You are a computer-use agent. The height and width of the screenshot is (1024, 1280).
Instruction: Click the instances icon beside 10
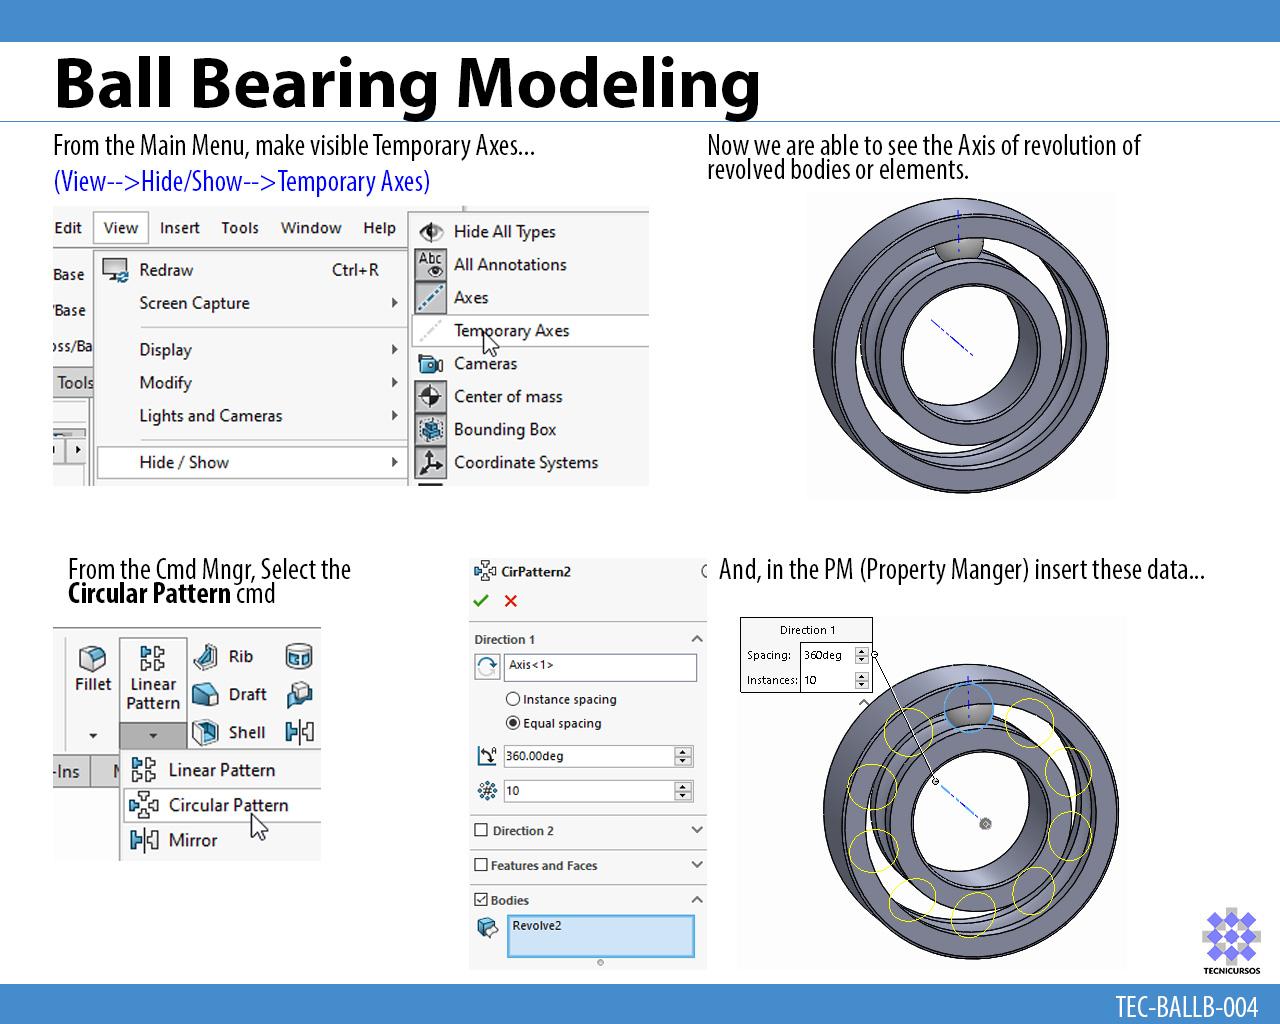pos(487,791)
